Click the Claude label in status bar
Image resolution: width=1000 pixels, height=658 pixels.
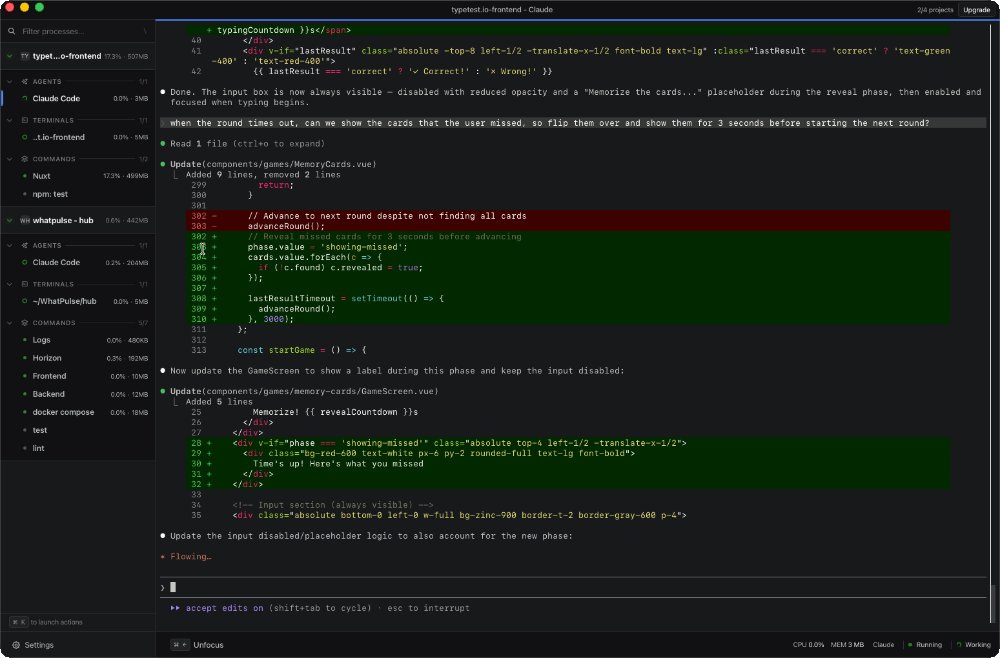pyautogui.click(x=883, y=645)
